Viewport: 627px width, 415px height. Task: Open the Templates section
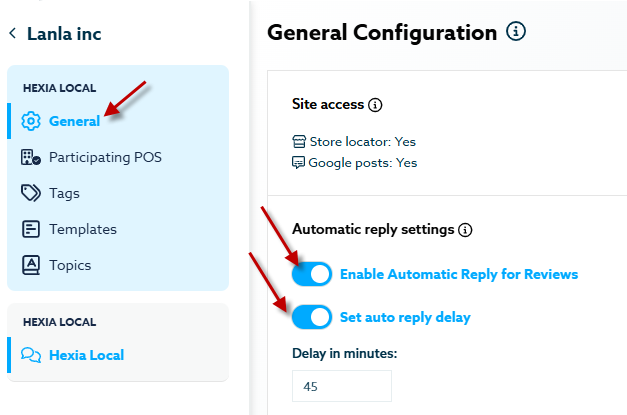82,229
